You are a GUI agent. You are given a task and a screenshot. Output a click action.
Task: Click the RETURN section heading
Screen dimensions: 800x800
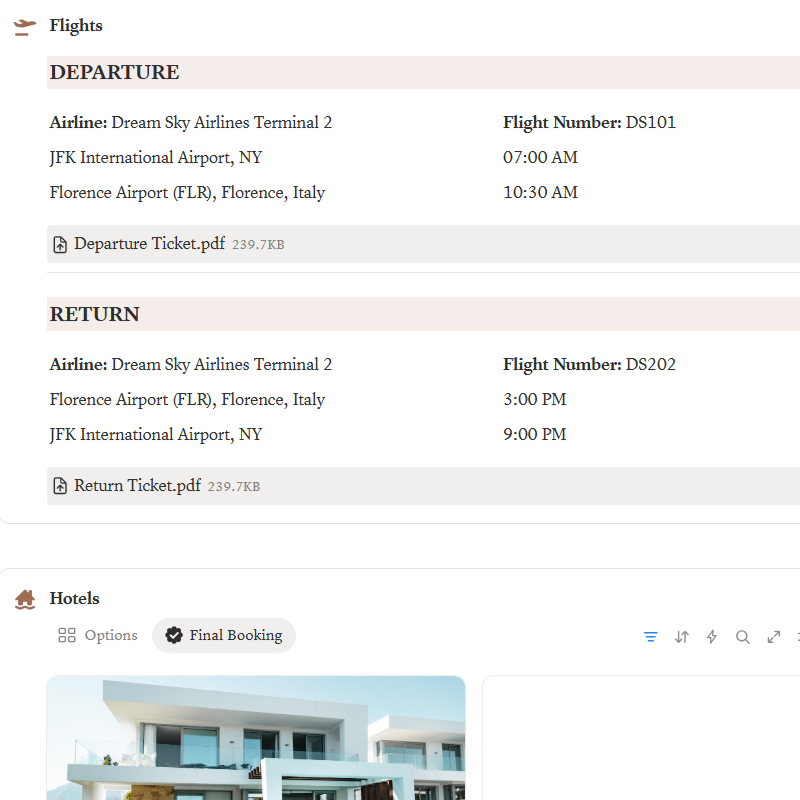(95, 315)
